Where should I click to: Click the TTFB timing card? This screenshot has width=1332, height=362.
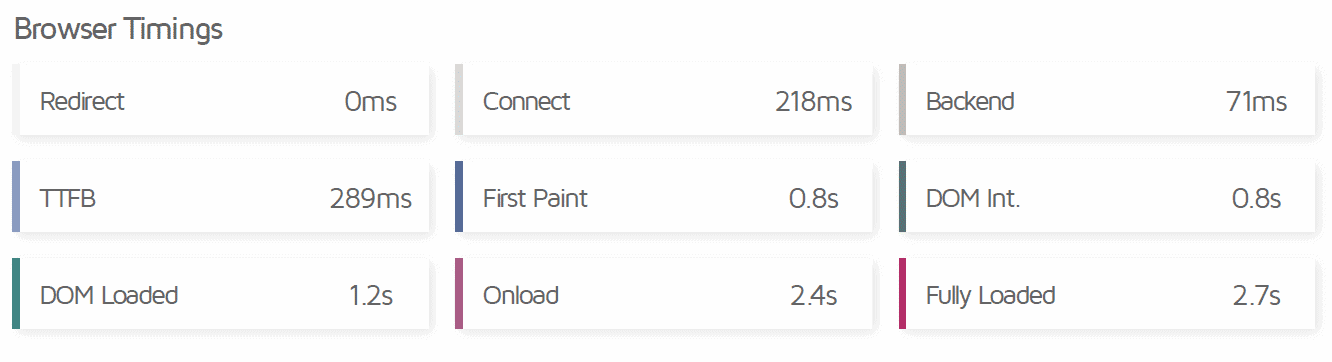coord(221,197)
